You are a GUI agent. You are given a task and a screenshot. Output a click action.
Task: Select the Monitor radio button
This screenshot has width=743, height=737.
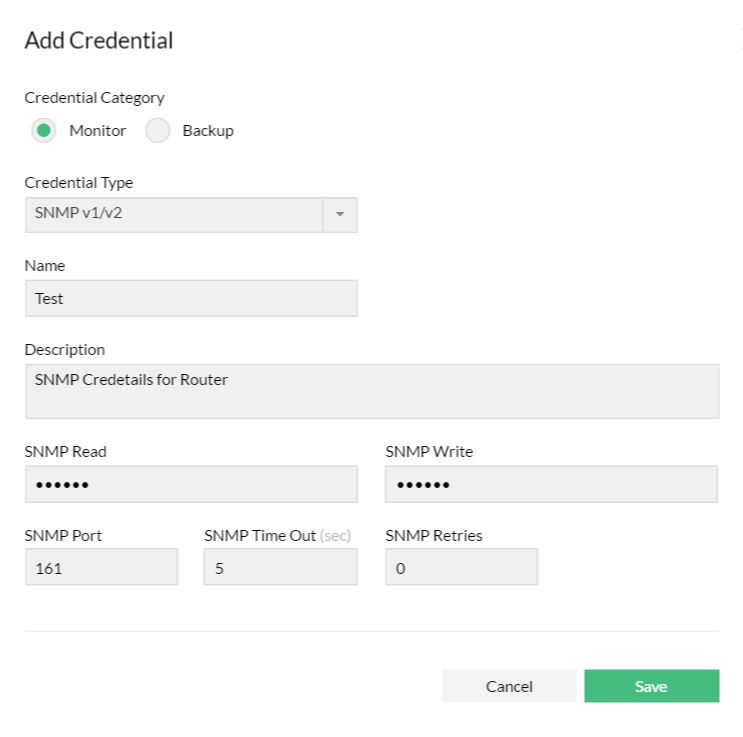tap(44, 131)
